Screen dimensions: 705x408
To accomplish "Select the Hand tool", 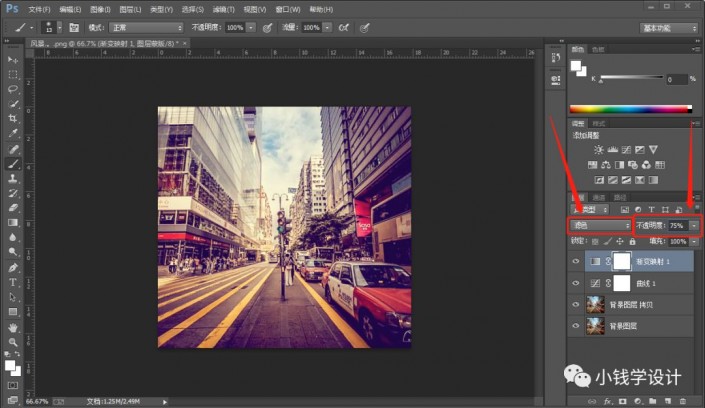I will pos(14,327).
